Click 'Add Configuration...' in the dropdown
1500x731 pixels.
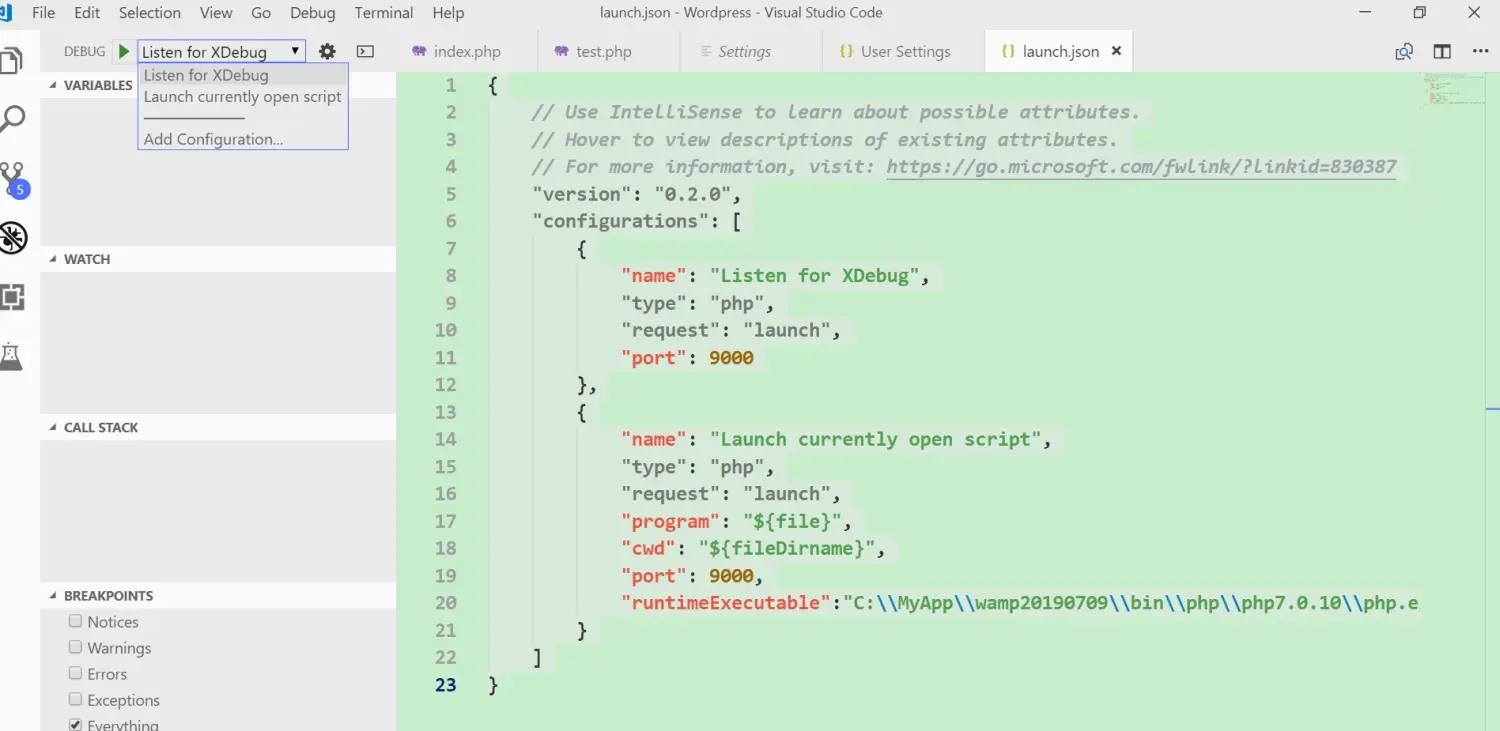click(x=213, y=139)
